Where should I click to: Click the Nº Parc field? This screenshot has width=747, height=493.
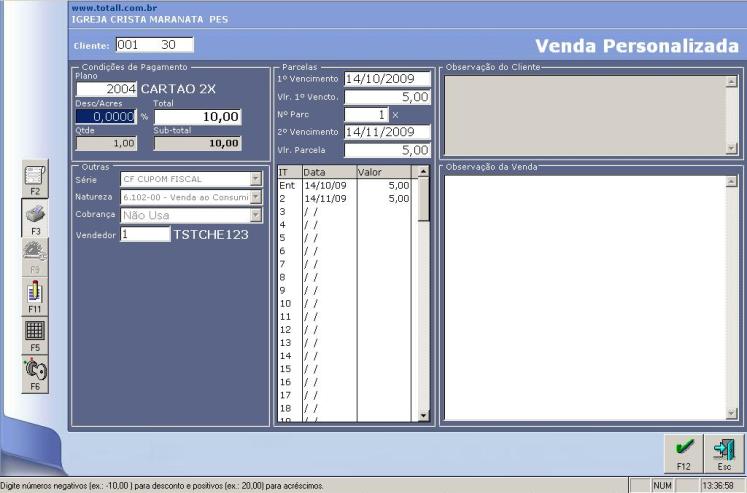pos(366,115)
